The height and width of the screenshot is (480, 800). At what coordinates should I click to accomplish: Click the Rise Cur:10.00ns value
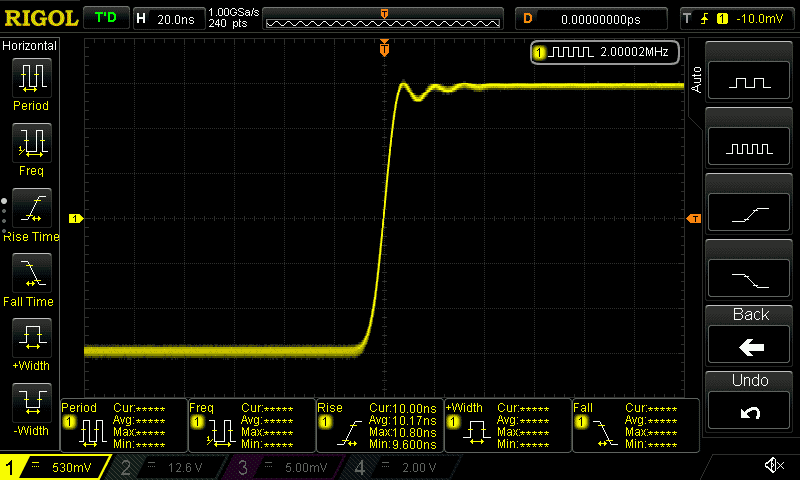(403, 408)
